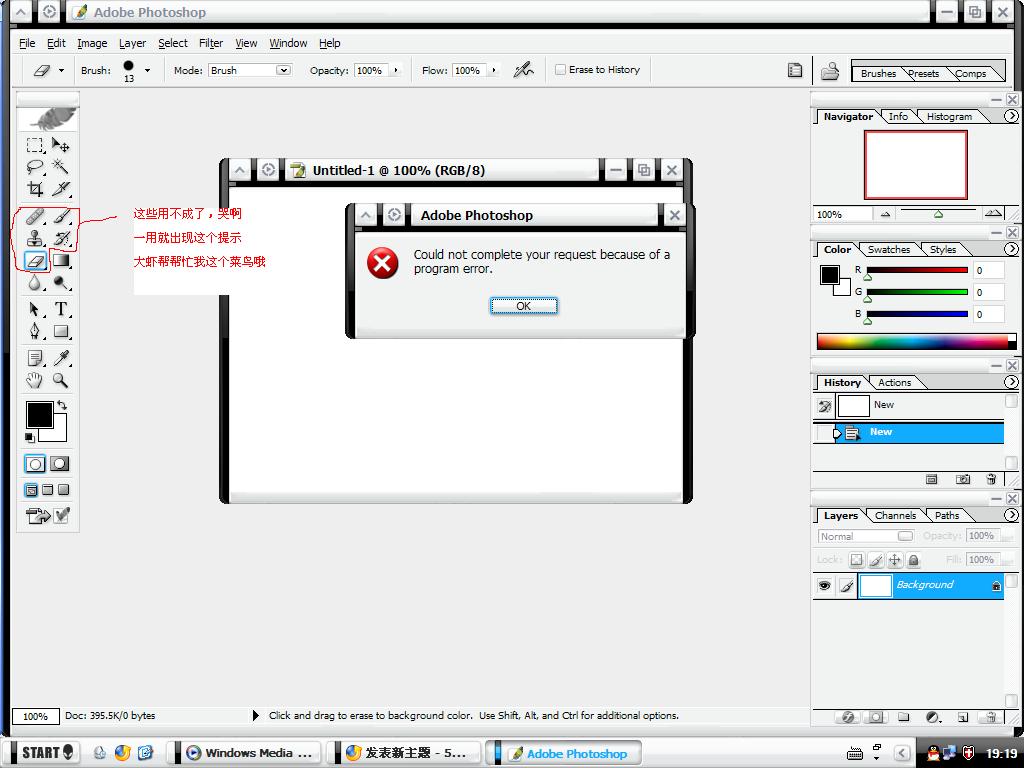1024x768 pixels.
Task: Pick the Path Selection tool
Action: [x=35, y=310]
